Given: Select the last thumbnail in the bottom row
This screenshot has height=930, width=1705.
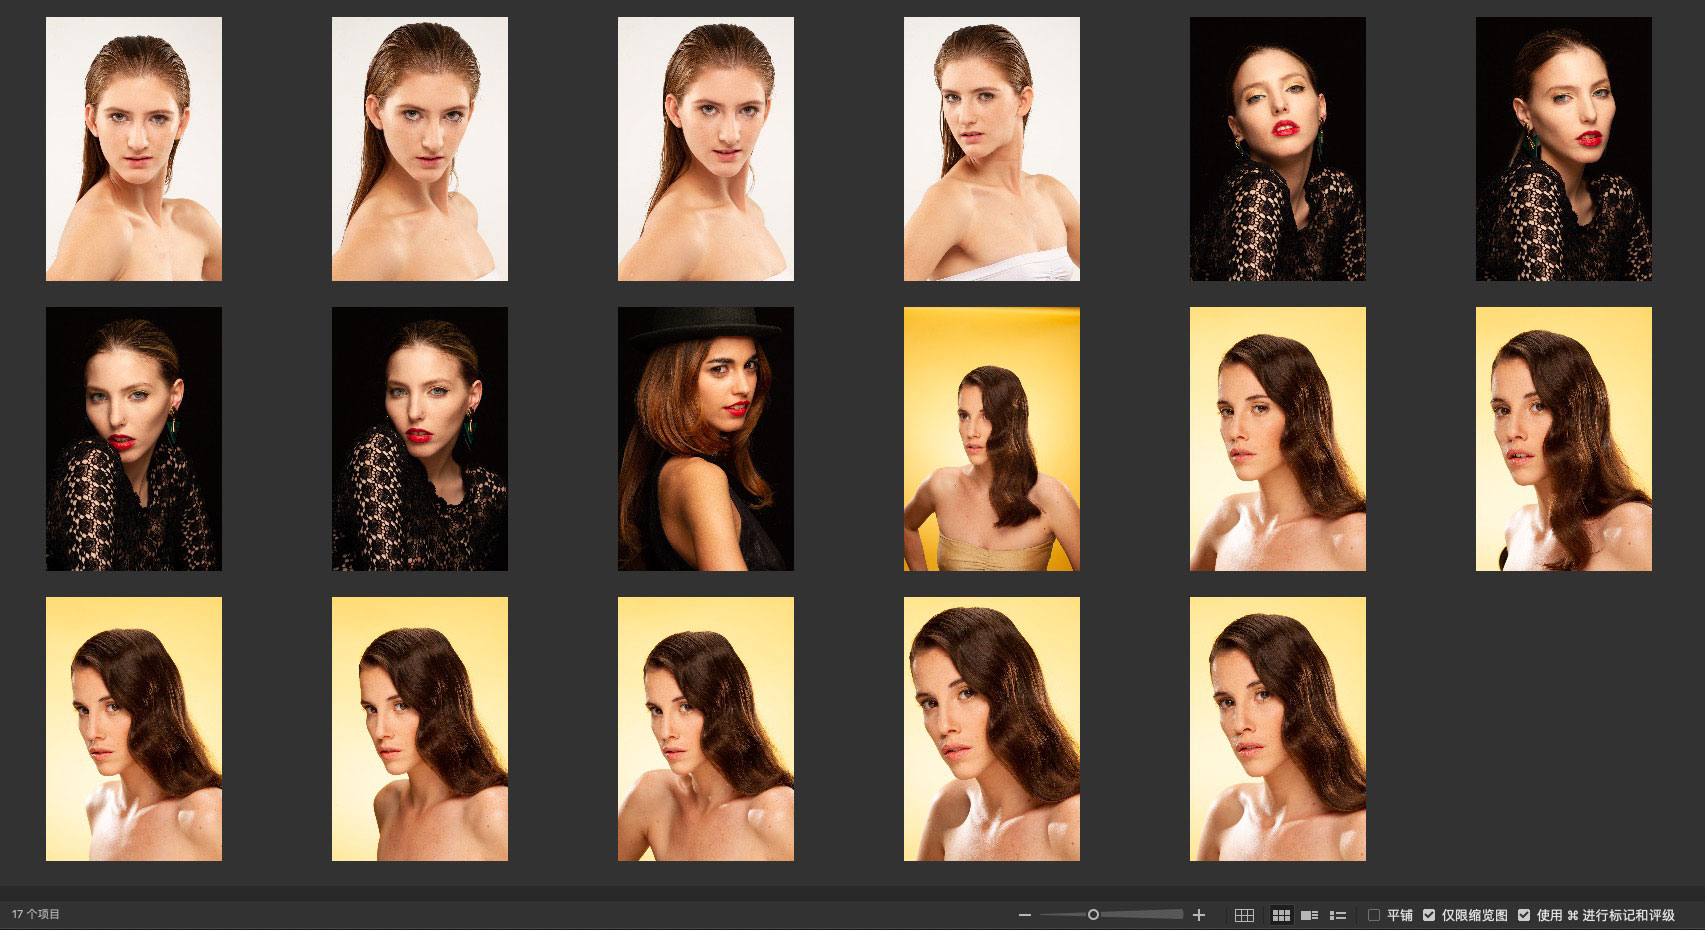Looking at the screenshot, I should [x=1277, y=729].
